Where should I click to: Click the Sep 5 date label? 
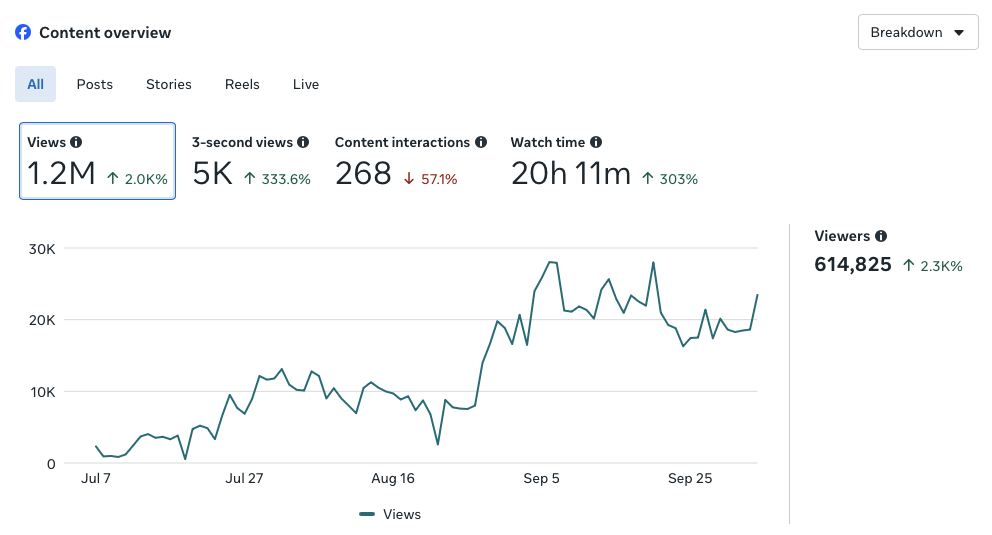(542, 478)
